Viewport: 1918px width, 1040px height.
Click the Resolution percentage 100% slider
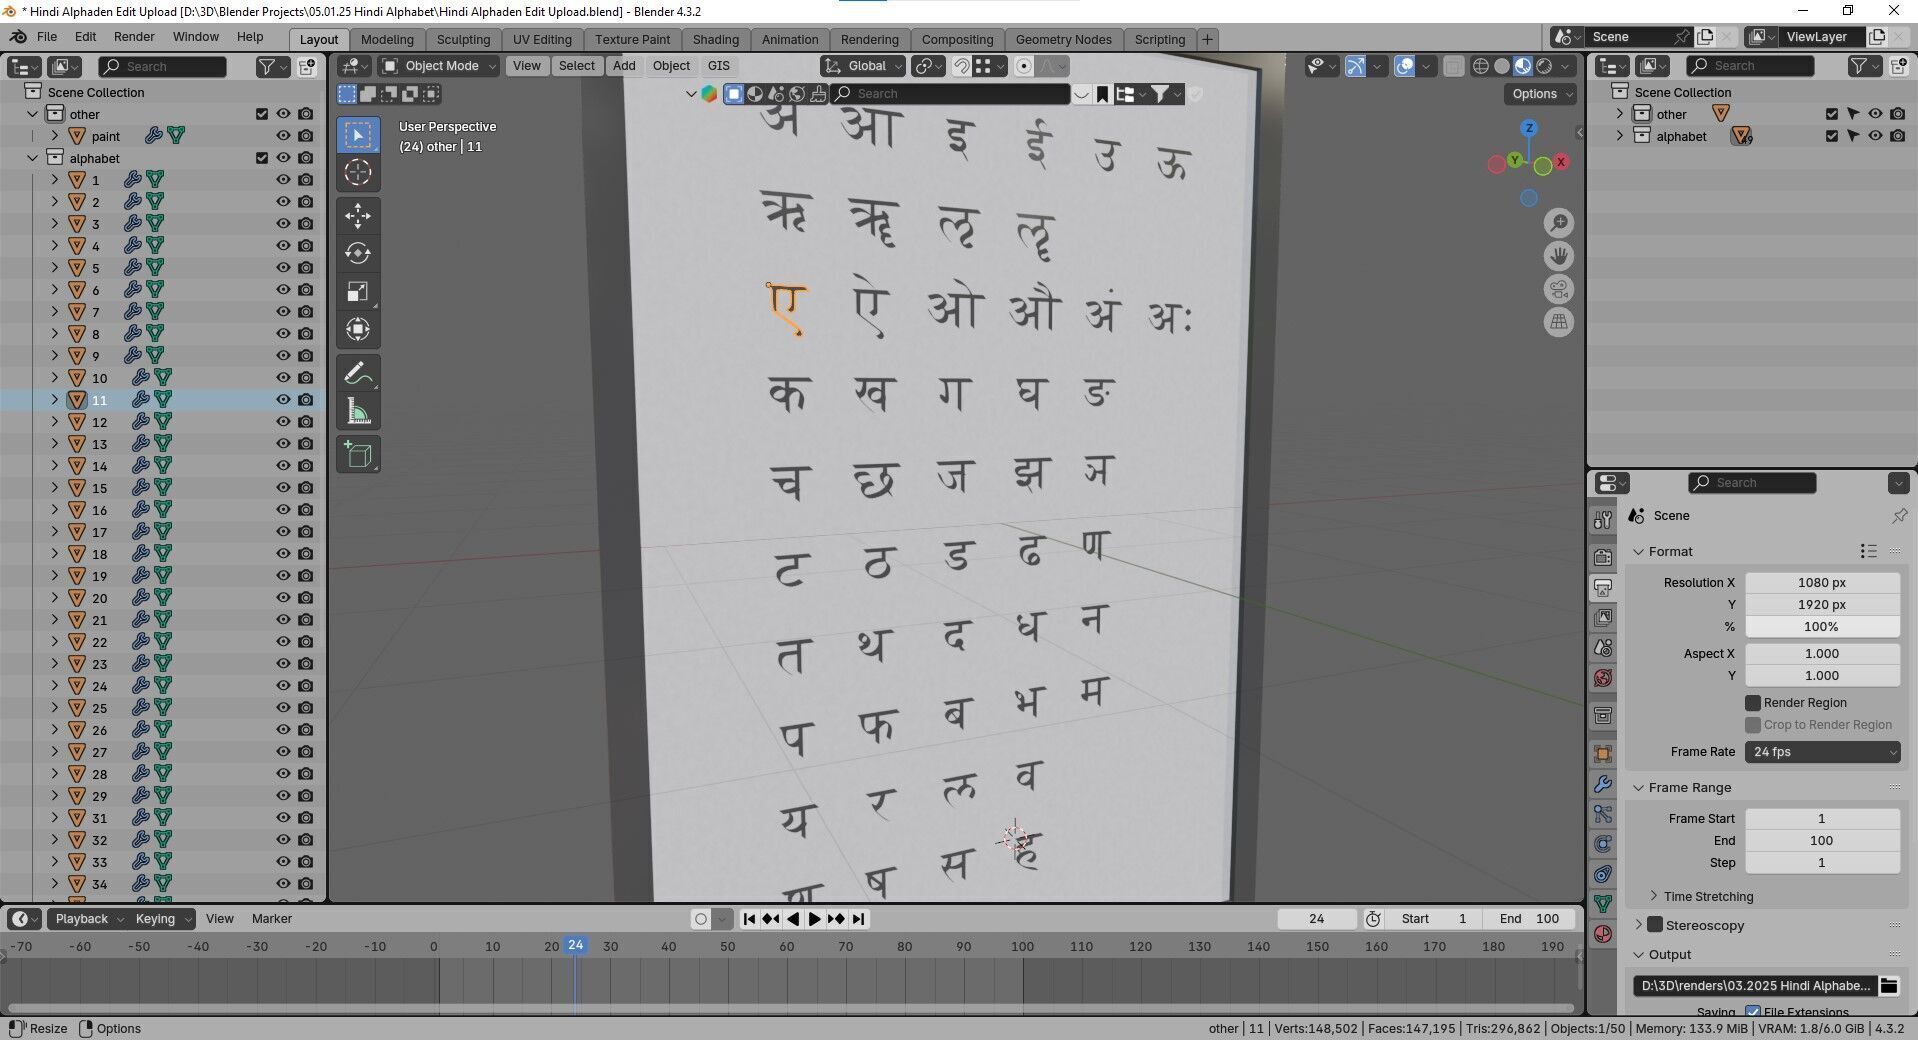tap(1822, 627)
